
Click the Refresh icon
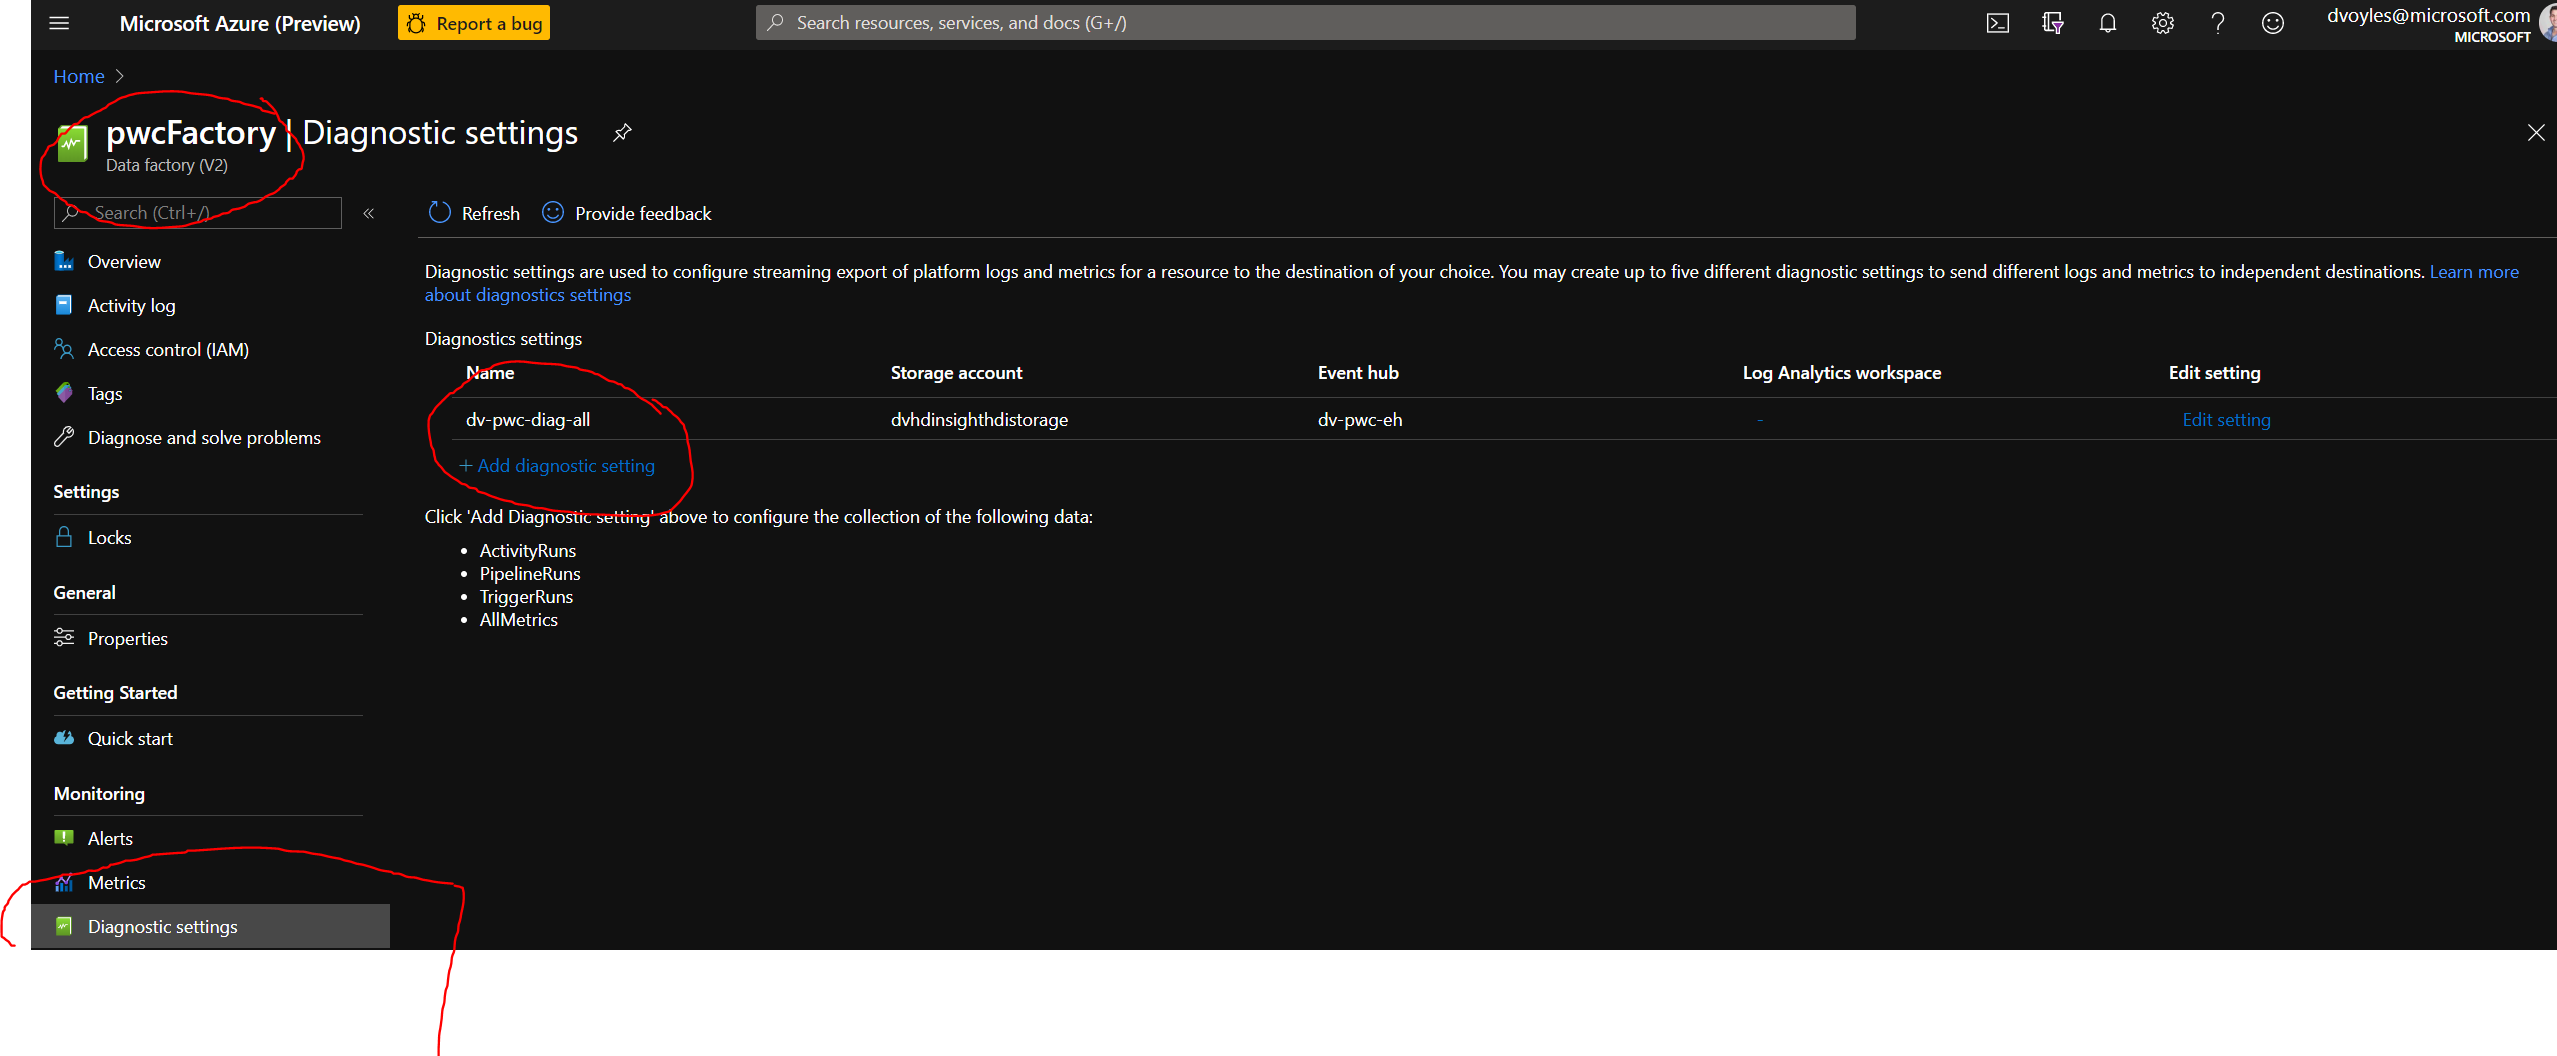[x=439, y=213]
